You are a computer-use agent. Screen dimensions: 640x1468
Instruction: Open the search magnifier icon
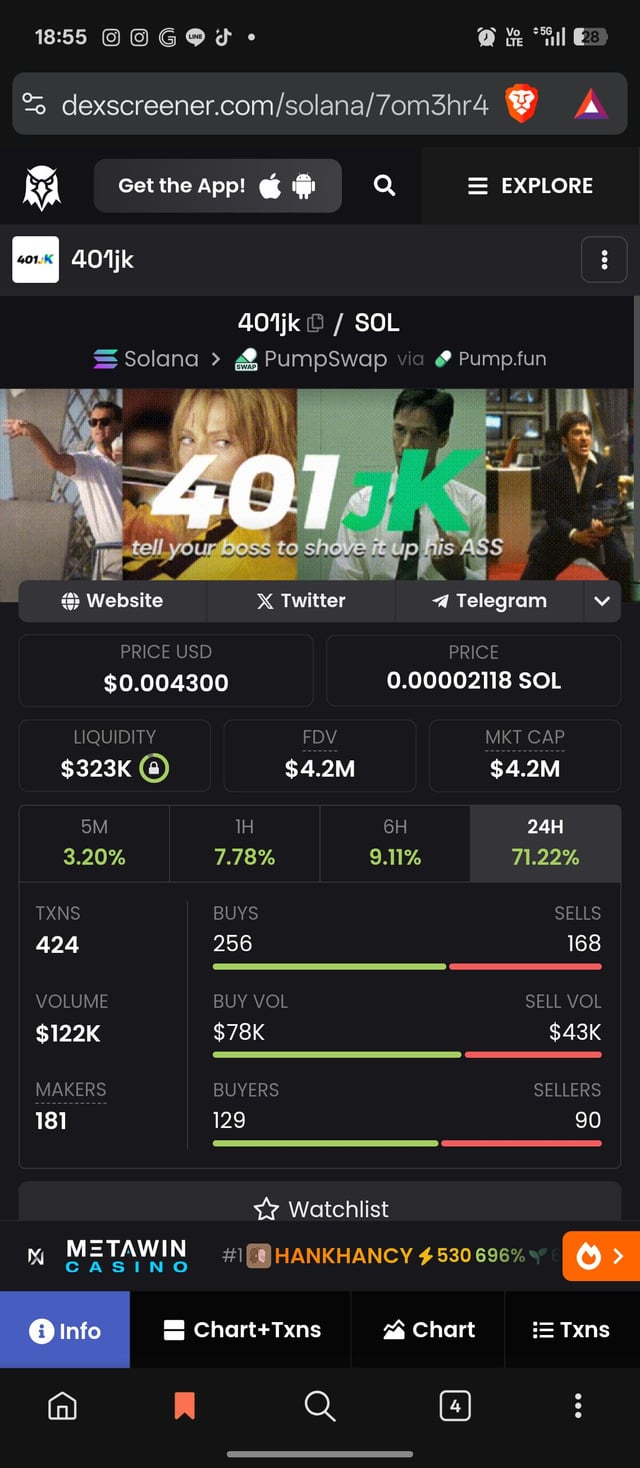pyautogui.click(x=384, y=185)
